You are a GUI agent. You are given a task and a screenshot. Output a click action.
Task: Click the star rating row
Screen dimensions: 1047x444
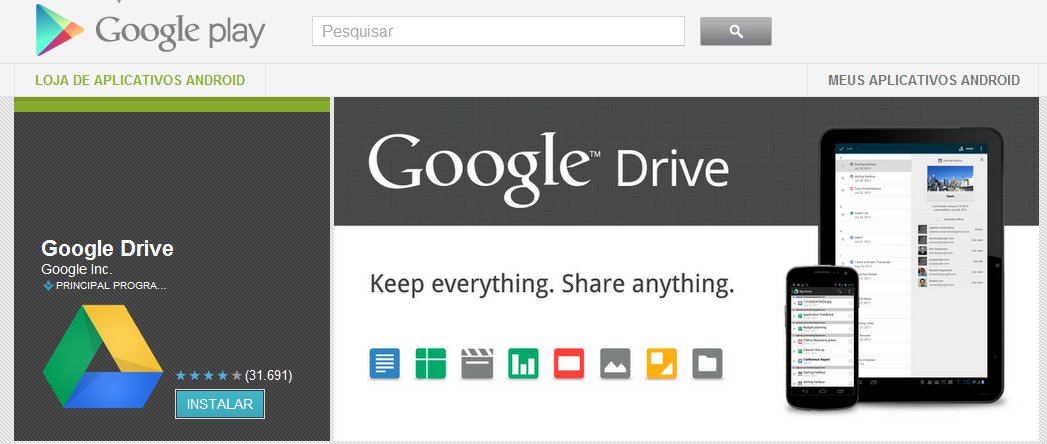pyautogui.click(x=208, y=376)
